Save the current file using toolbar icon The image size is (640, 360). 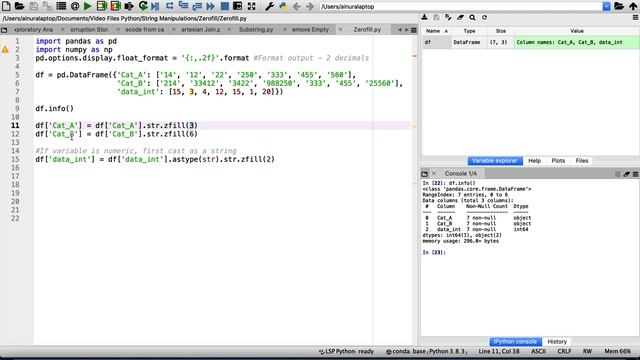(33, 6)
